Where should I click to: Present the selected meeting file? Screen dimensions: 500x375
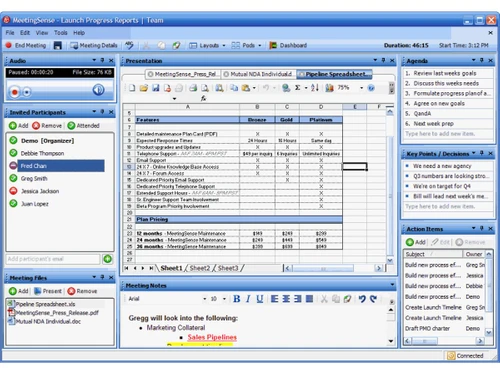coord(48,291)
